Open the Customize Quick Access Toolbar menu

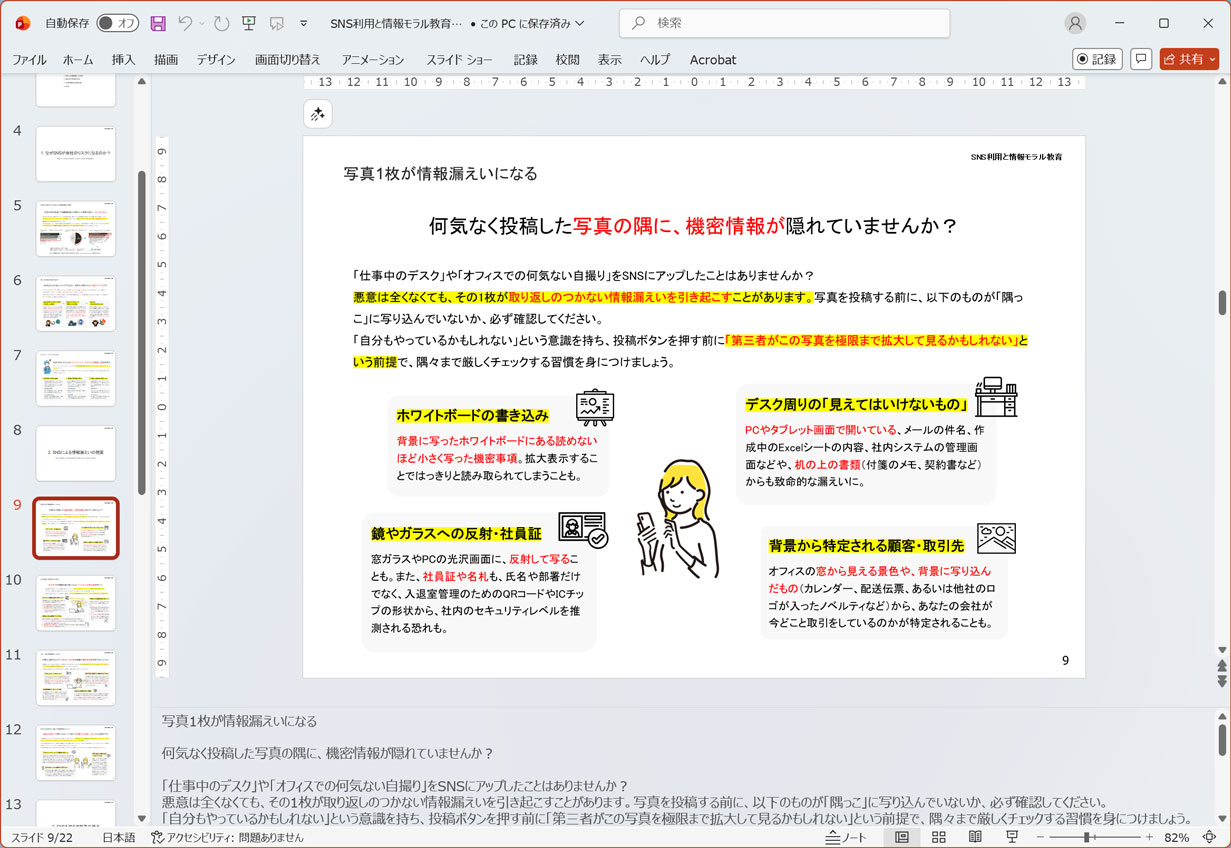point(305,23)
